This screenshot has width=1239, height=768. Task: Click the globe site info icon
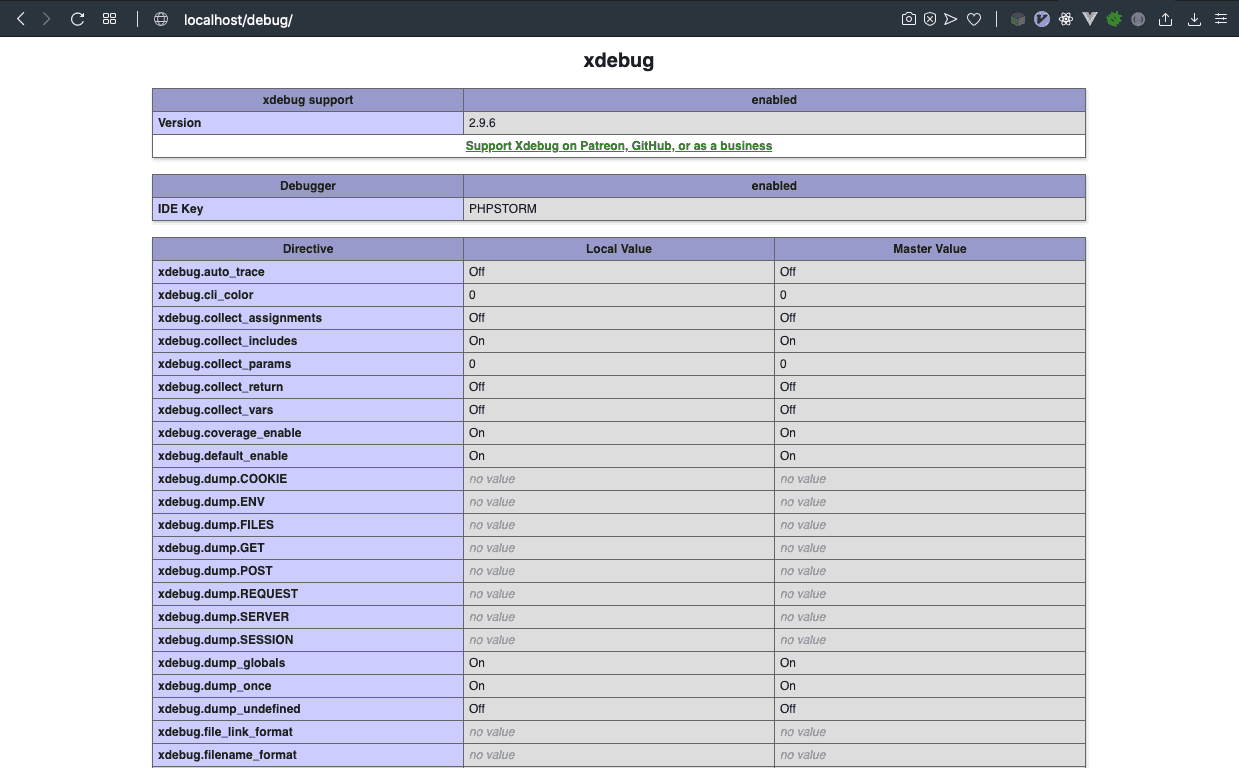(x=161, y=19)
